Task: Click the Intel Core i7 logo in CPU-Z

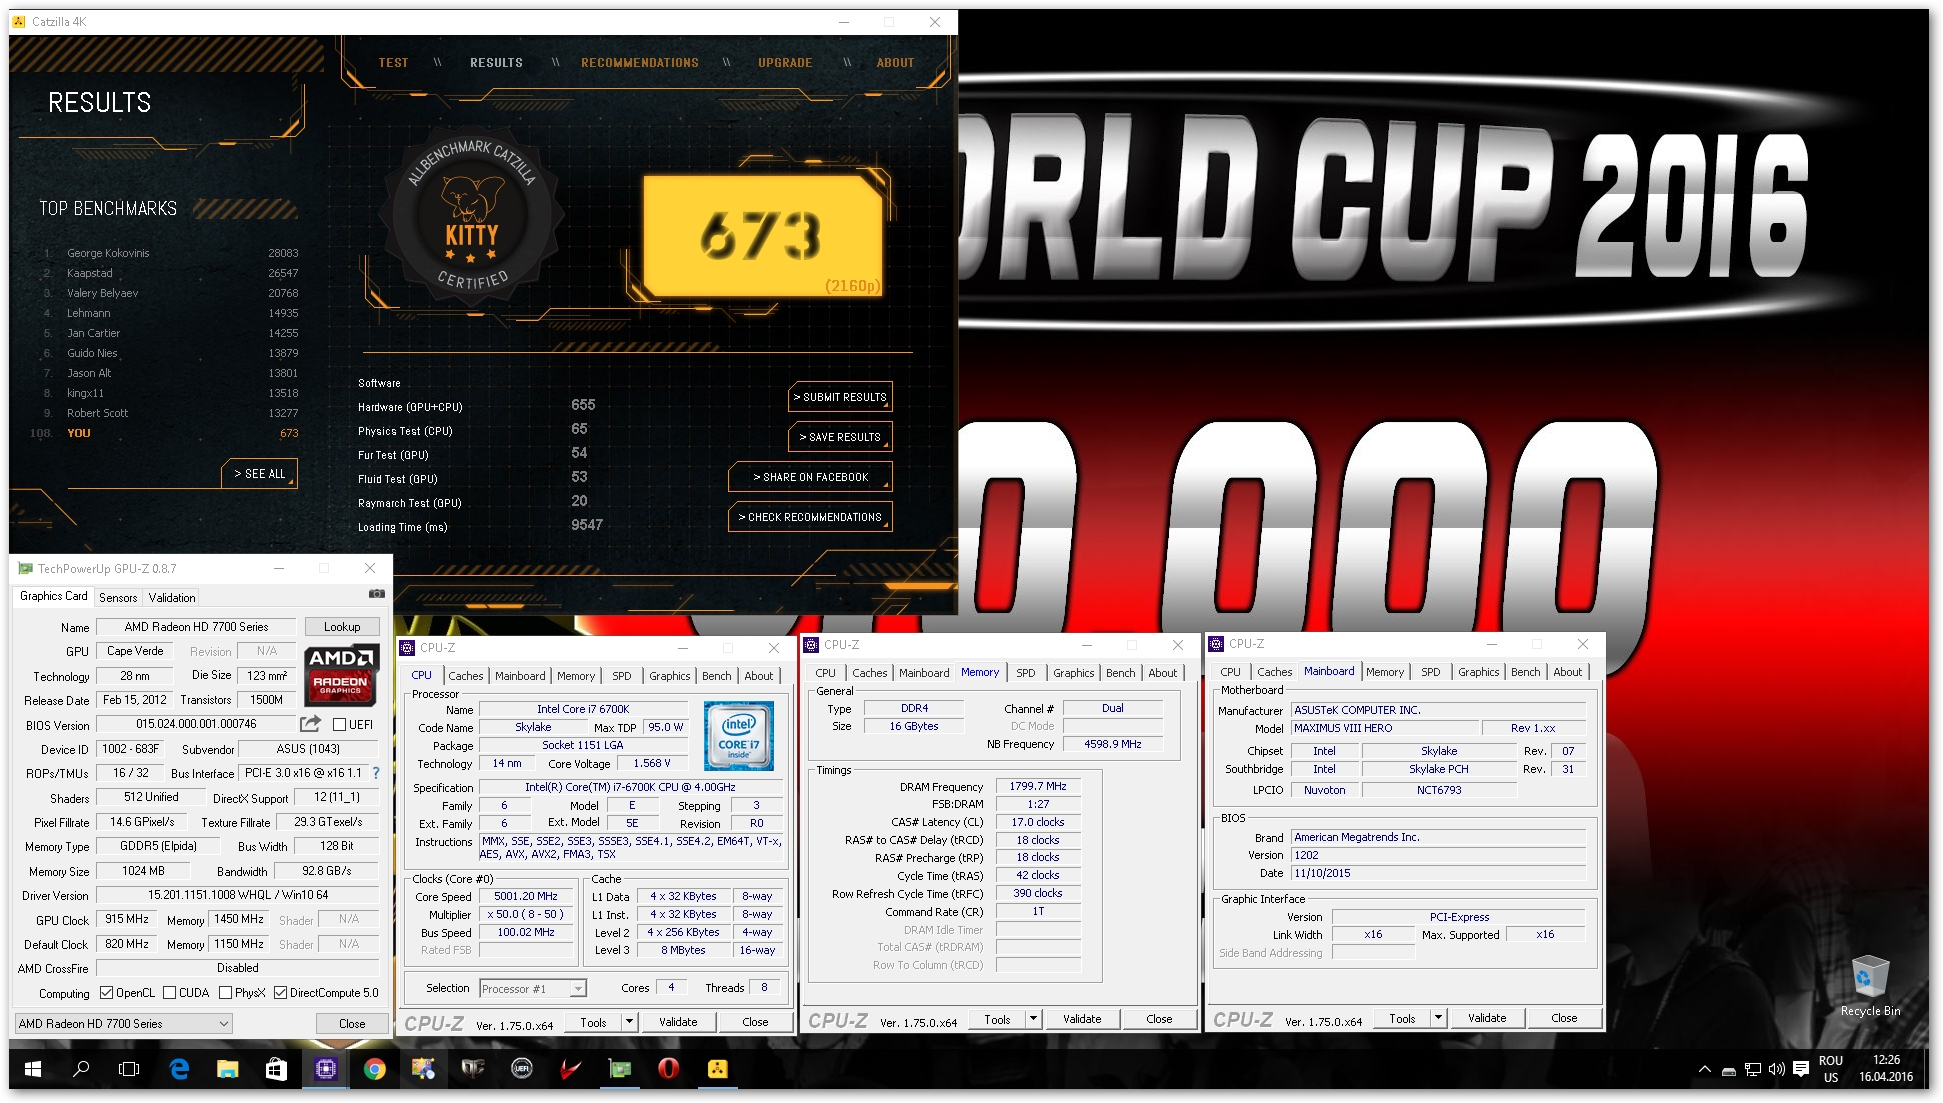Action: click(x=739, y=736)
